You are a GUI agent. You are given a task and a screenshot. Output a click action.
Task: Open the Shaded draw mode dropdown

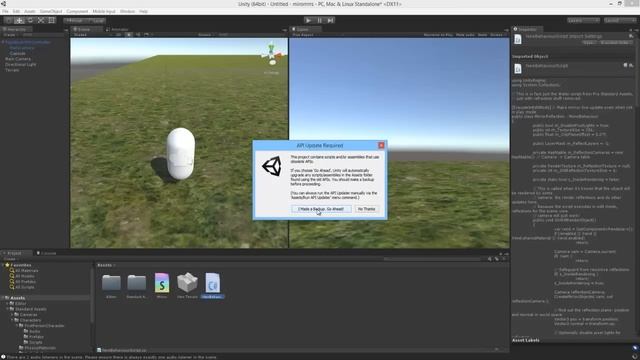(x=92, y=35)
